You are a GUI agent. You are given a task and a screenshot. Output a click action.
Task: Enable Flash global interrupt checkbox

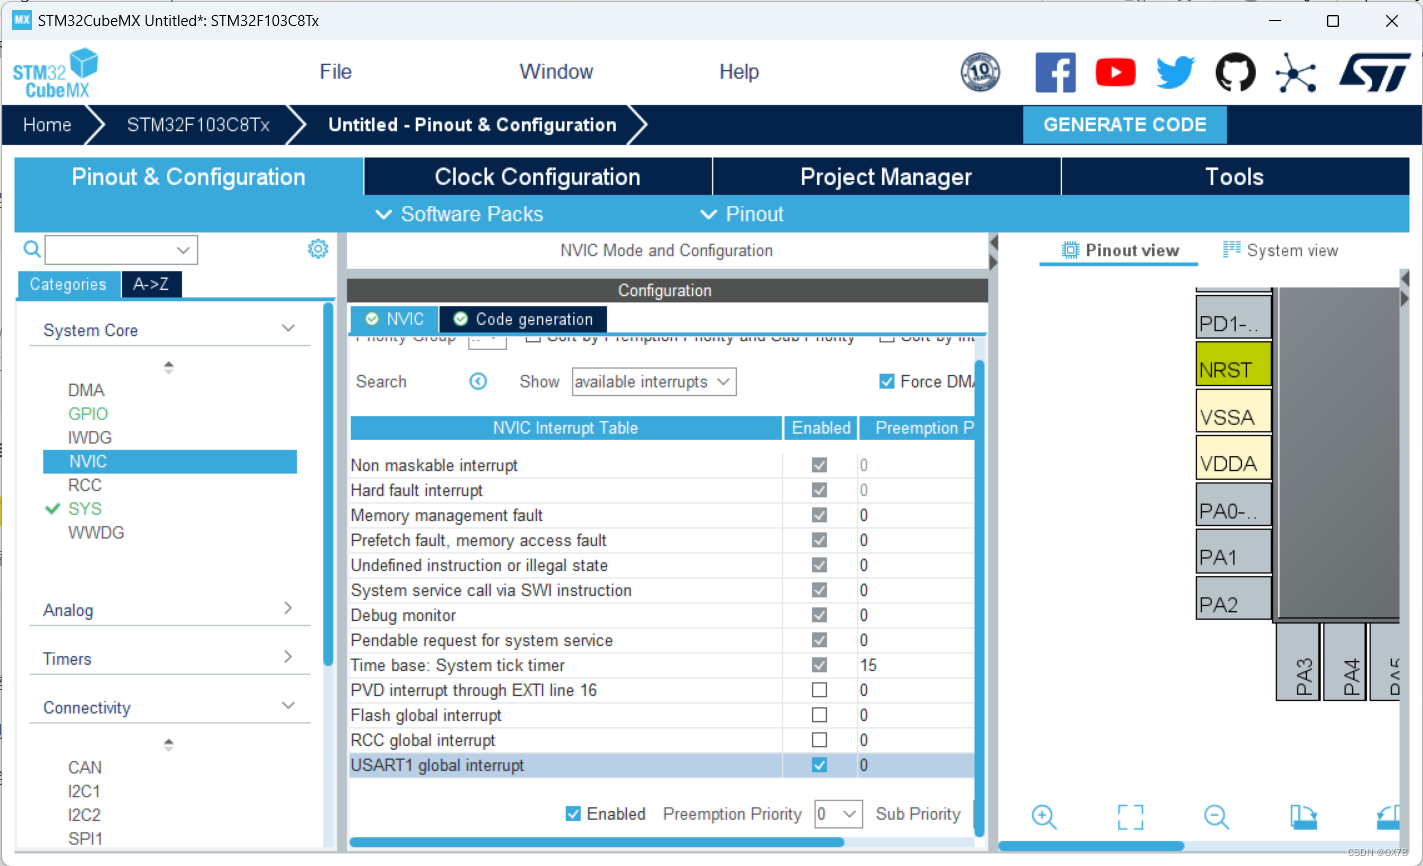pyautogui.click(x=819, y=715)
